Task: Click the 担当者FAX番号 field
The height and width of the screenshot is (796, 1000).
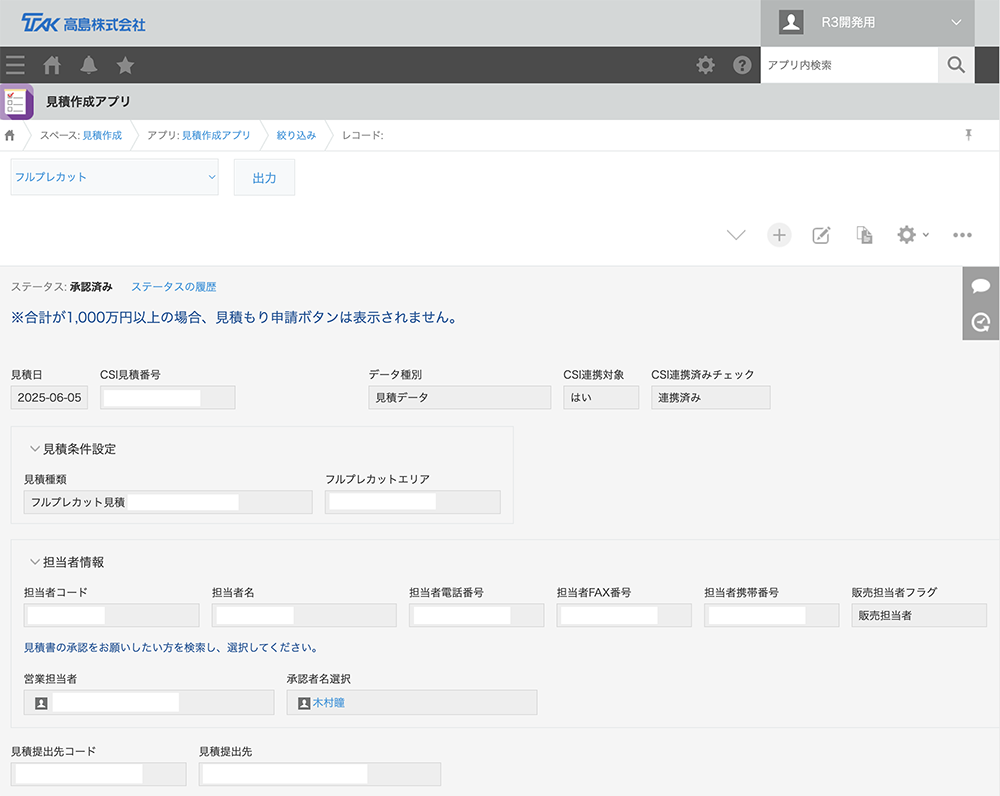Action: [x=624, y=615]
